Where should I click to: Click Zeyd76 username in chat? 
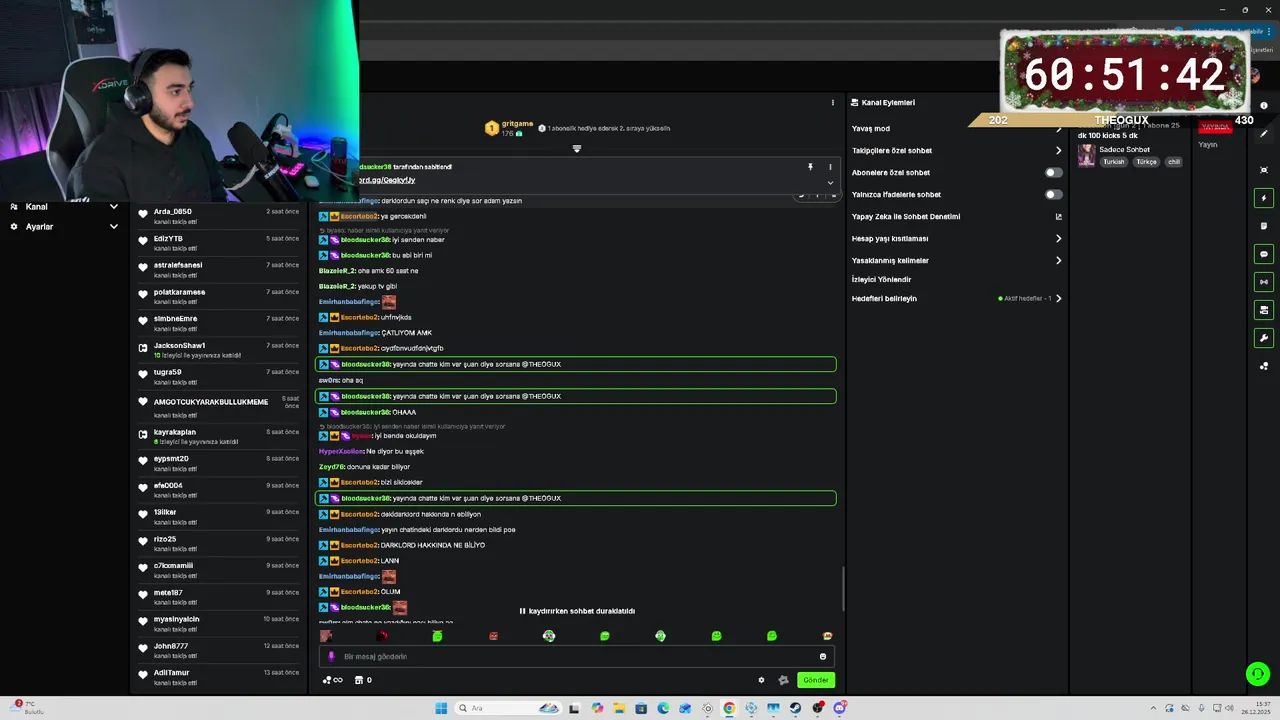pos(331,467)
